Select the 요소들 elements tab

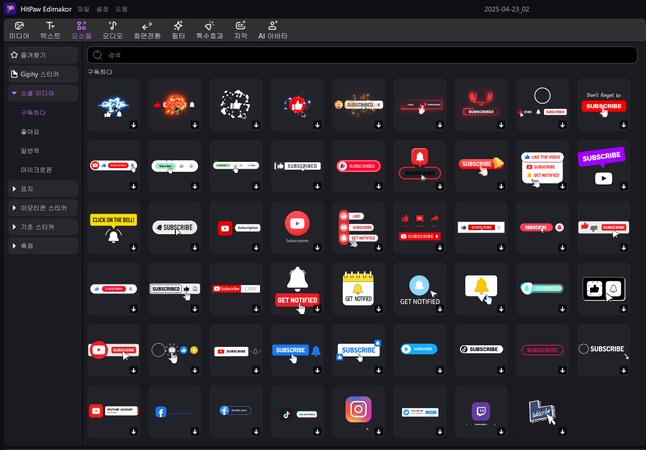[x=82, y=30]
